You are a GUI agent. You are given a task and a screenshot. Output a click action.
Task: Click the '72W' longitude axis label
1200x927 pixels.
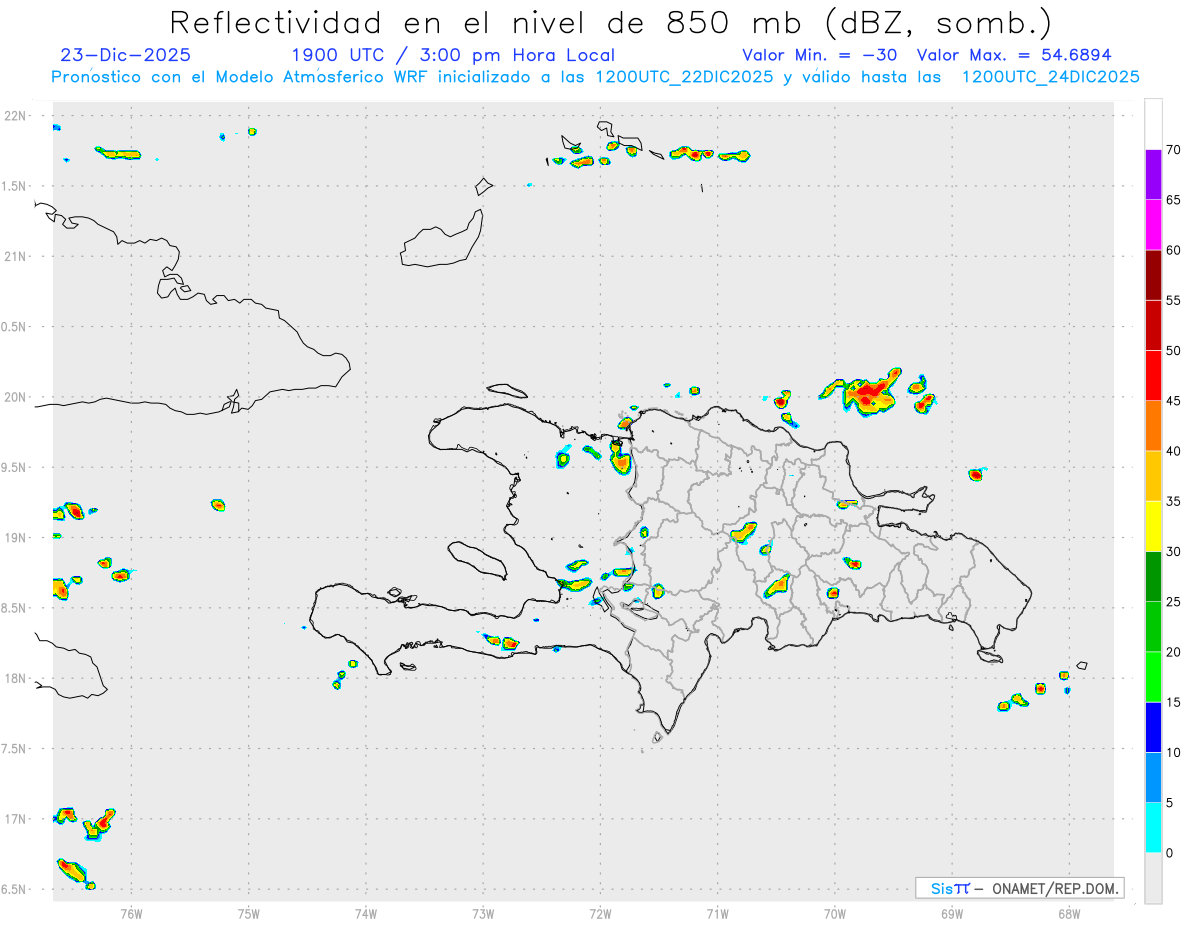click(600, 913)
